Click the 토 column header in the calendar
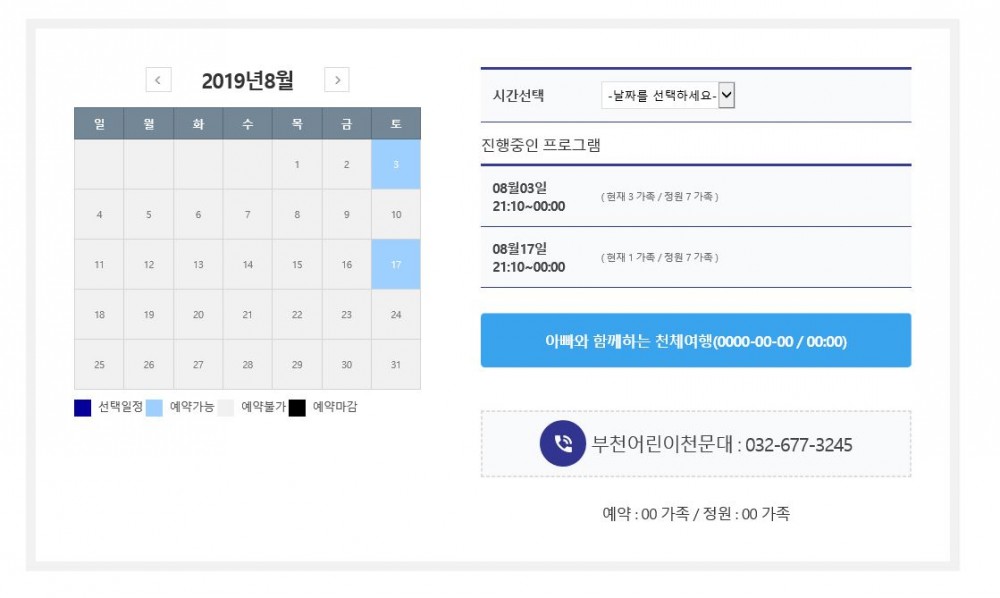This screenshot has height=598, width=1000. coord(396,123)
